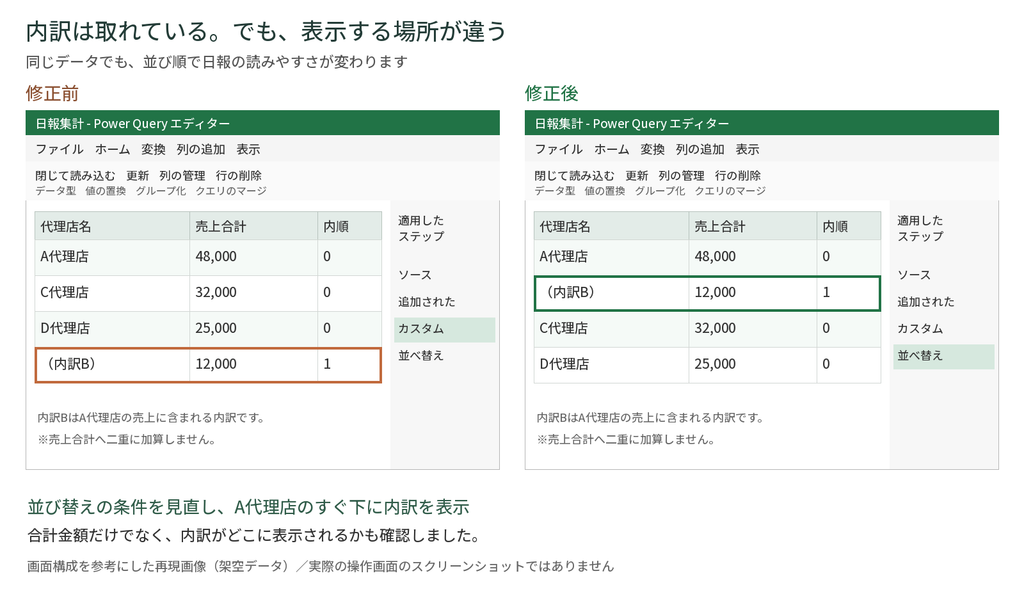Click 内順 value 1 in 修正前 table
This screenshot has width=1024, height=589.
(x=349, y=364)
